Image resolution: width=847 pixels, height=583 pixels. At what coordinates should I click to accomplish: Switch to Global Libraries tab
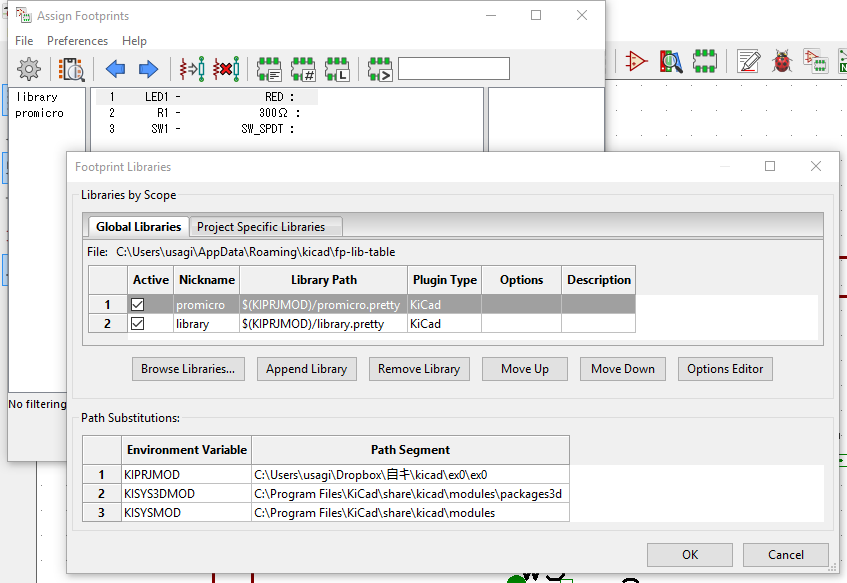[x=138, y=227]
